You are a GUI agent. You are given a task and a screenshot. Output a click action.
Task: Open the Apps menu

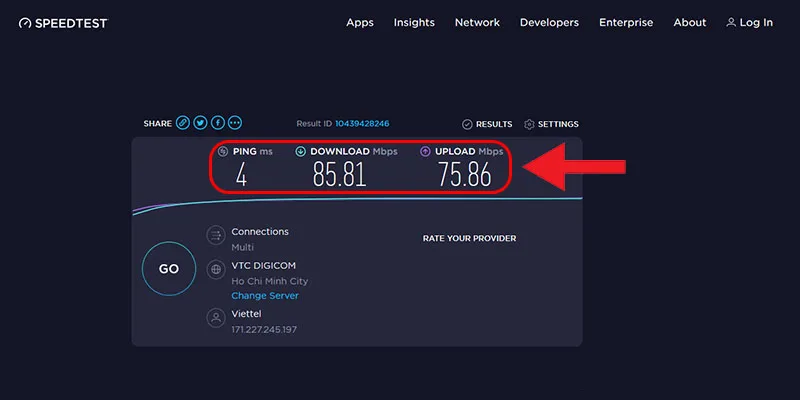pyautogui.click(x=360, y=22)
